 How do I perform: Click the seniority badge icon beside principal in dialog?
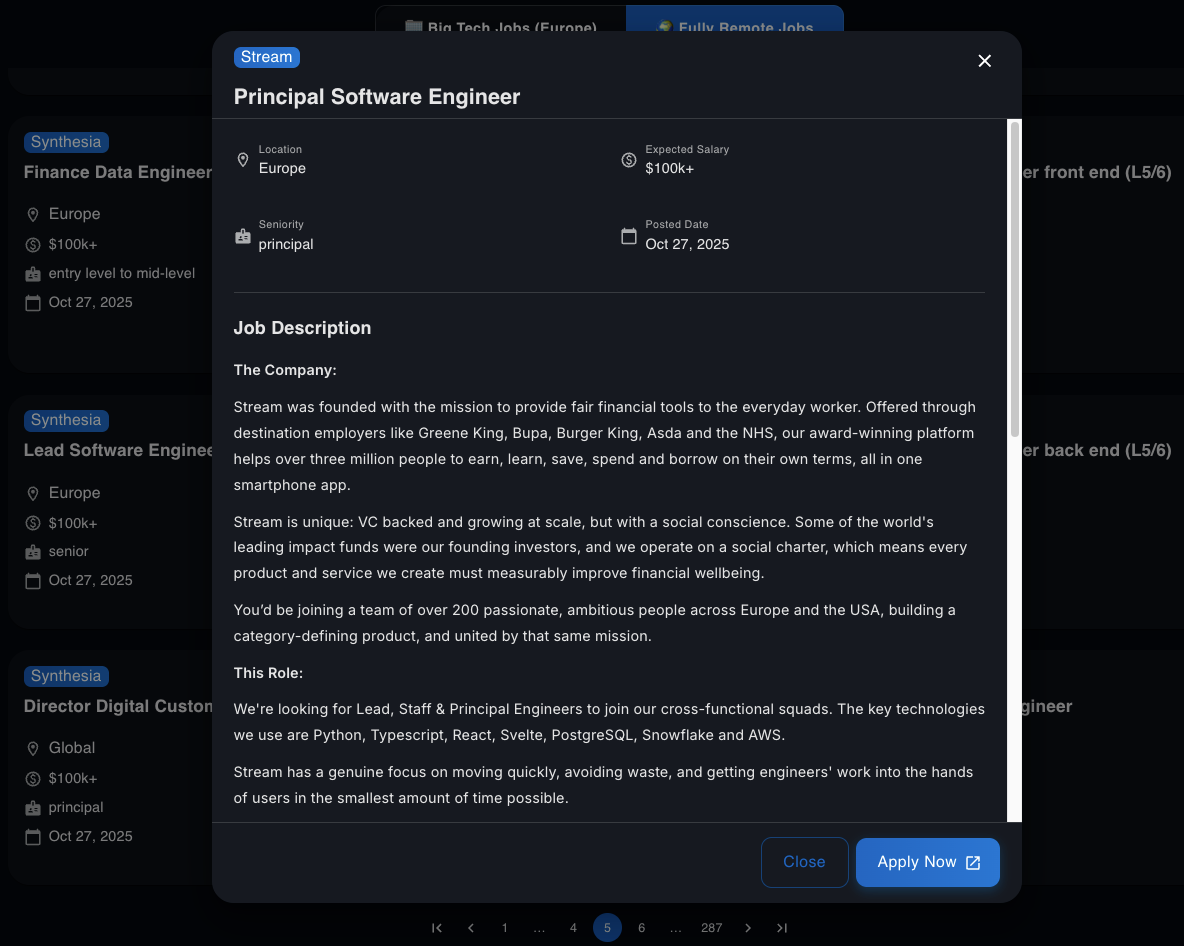click(243, 236)
